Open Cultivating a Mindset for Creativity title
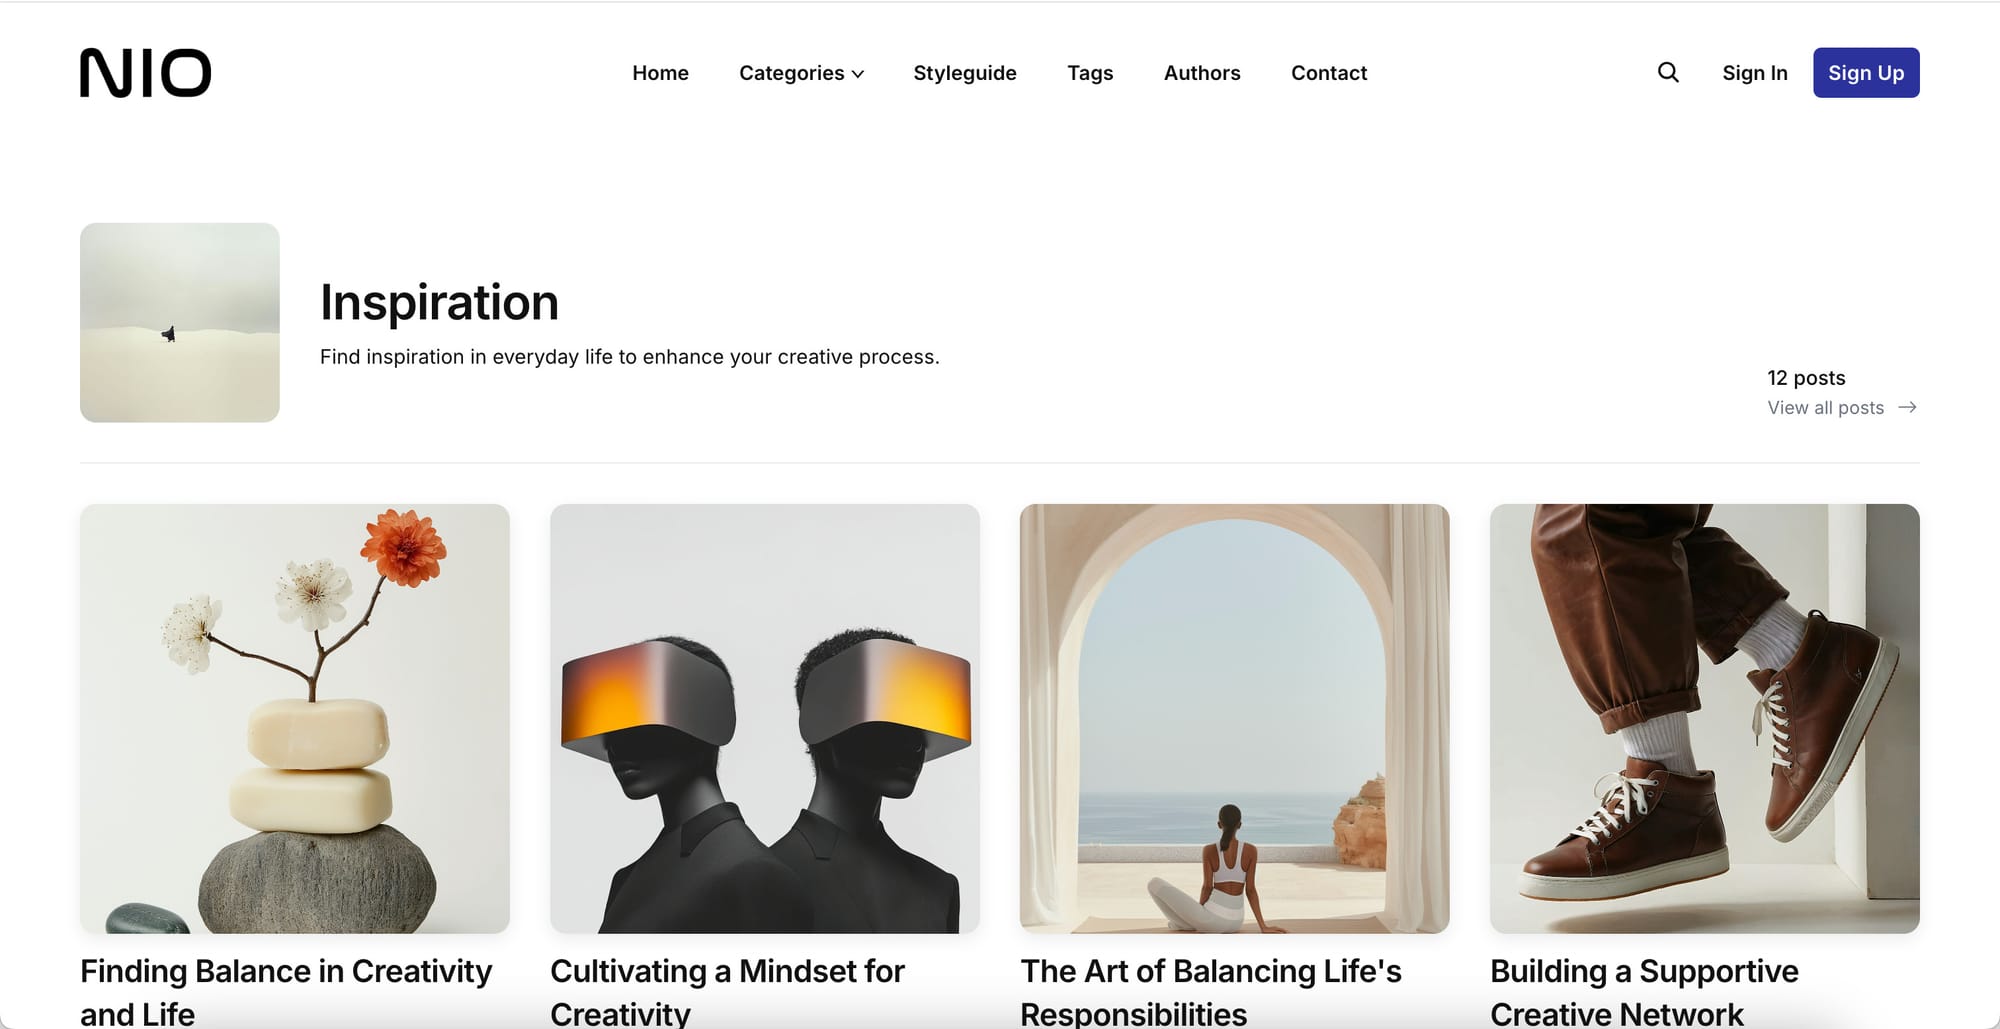2000x1029 pixels. (x=727, y=992)
